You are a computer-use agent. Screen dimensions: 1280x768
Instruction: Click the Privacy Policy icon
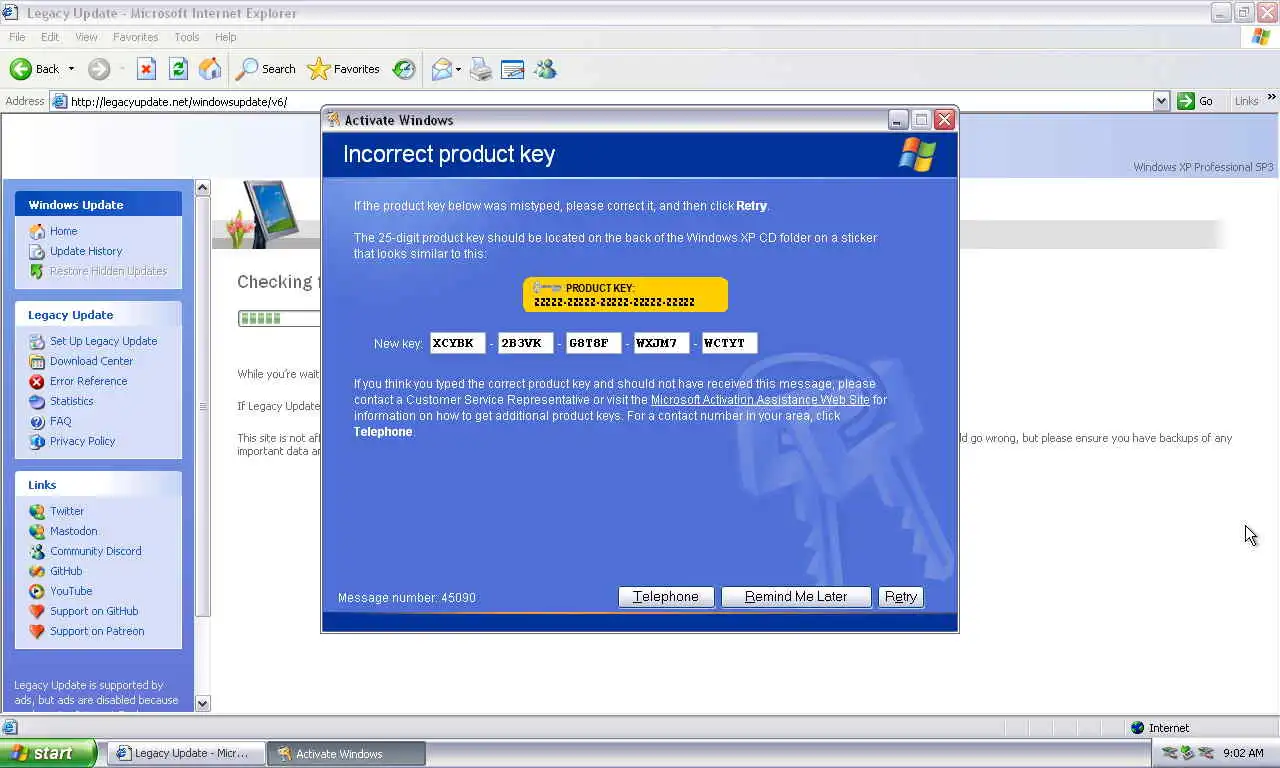click(37, 441)
